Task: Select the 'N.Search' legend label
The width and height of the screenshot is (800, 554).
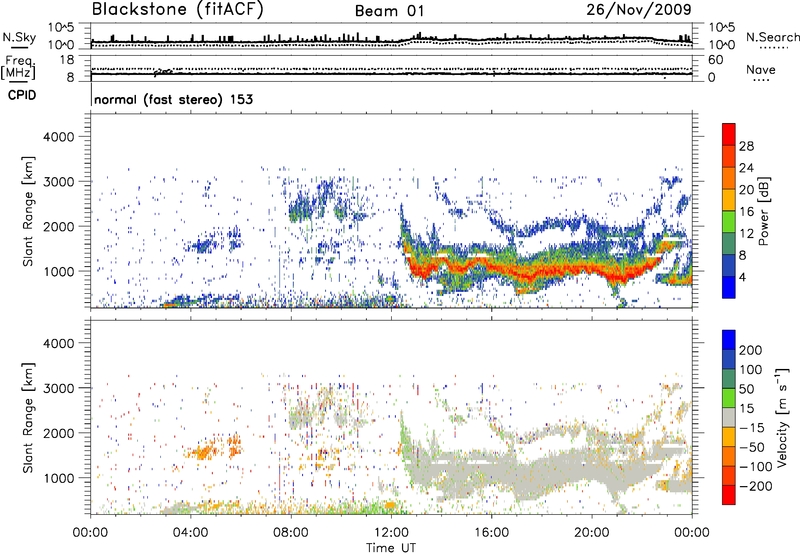Action: pos(772,37)
